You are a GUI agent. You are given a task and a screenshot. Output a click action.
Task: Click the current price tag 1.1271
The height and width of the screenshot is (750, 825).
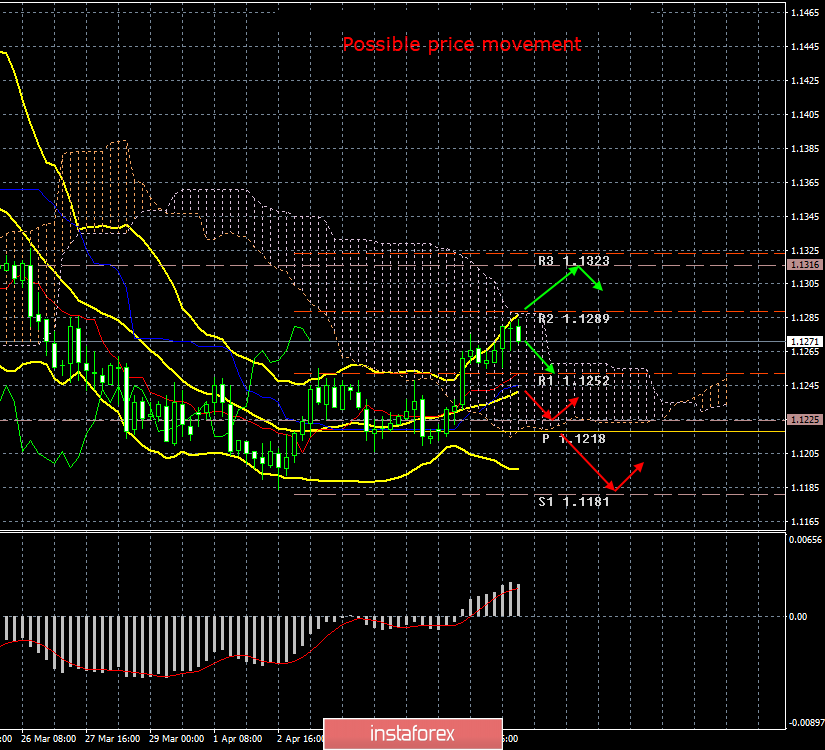(804, 342)
